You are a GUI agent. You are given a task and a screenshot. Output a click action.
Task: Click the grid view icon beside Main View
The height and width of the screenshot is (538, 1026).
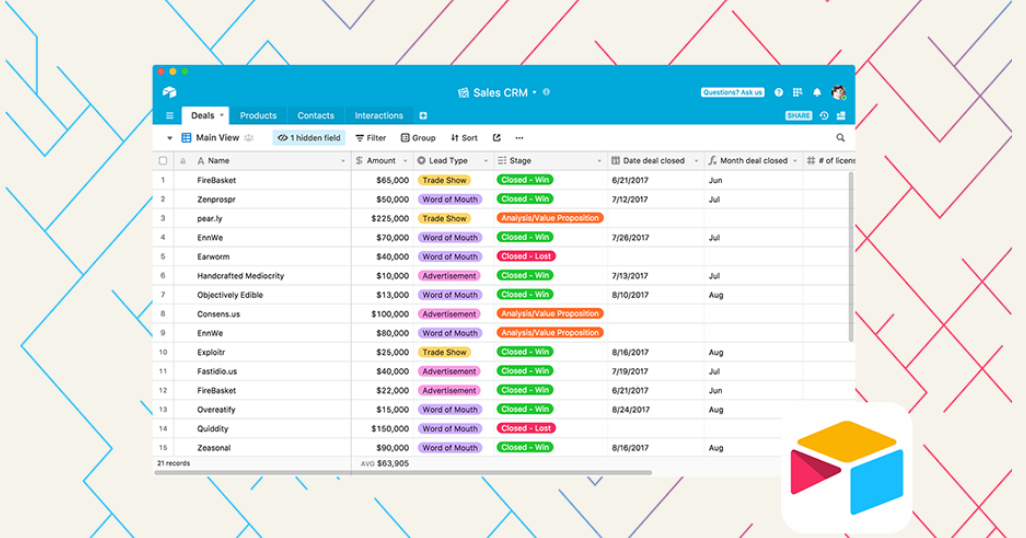[186, 138]
